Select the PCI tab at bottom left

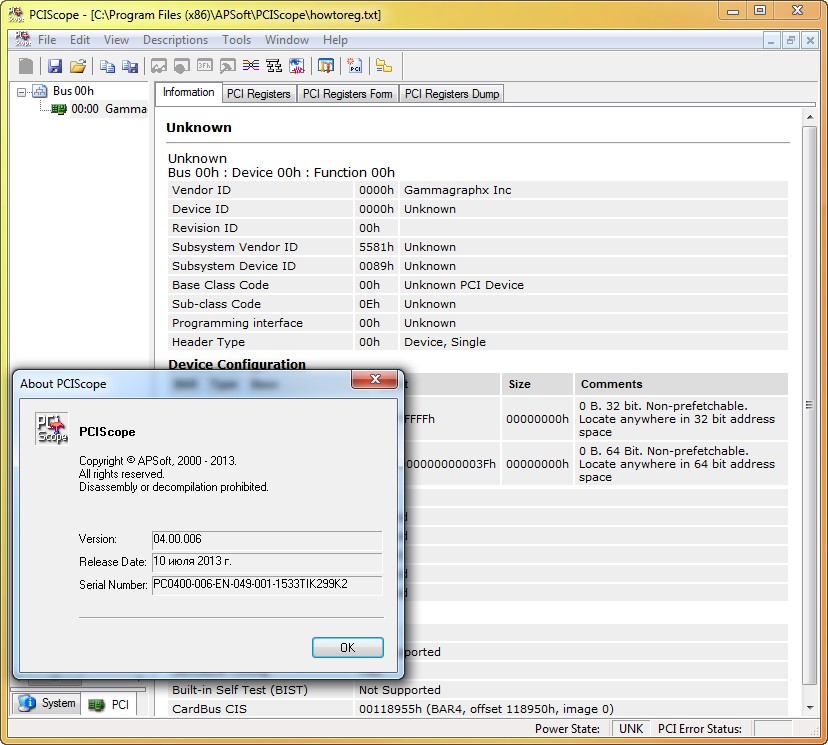pyautogui.click(x=109, y=704)
